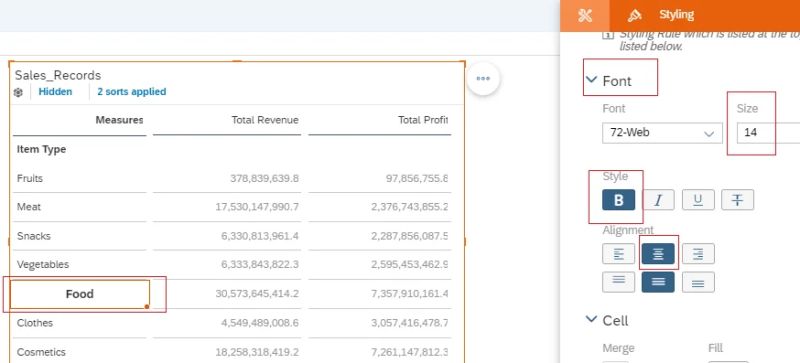800x363 pixels.
Task: Set vertical alignment to bottom
Action: [698, 282]
